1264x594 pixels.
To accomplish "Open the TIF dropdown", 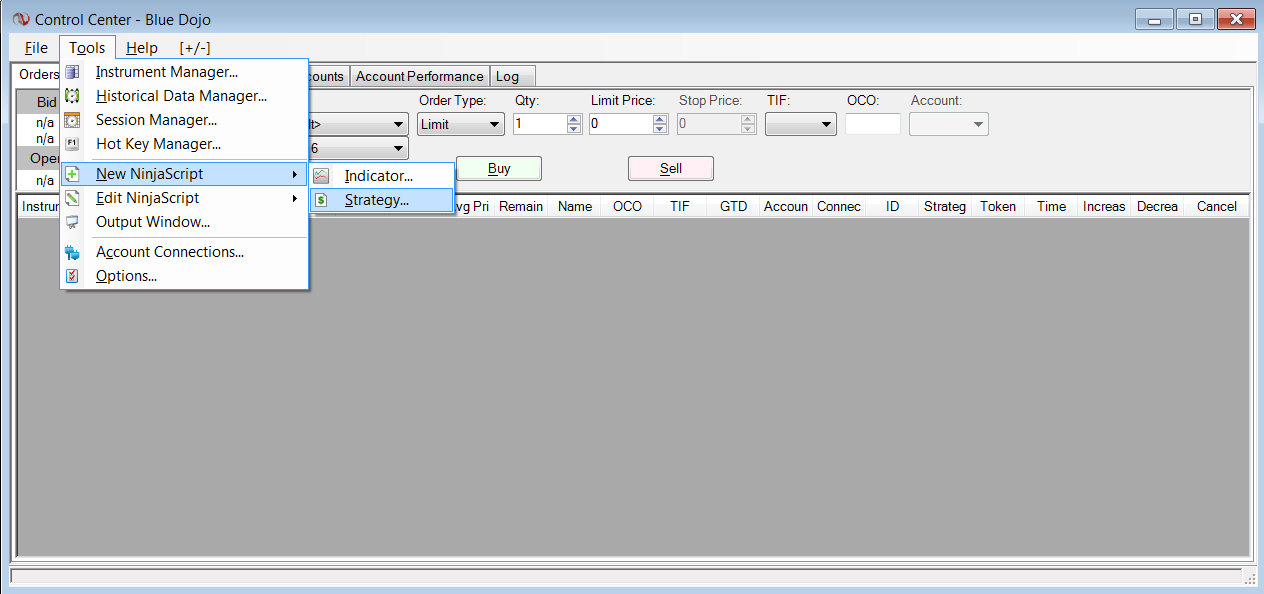I will click(x=801, y=124).
